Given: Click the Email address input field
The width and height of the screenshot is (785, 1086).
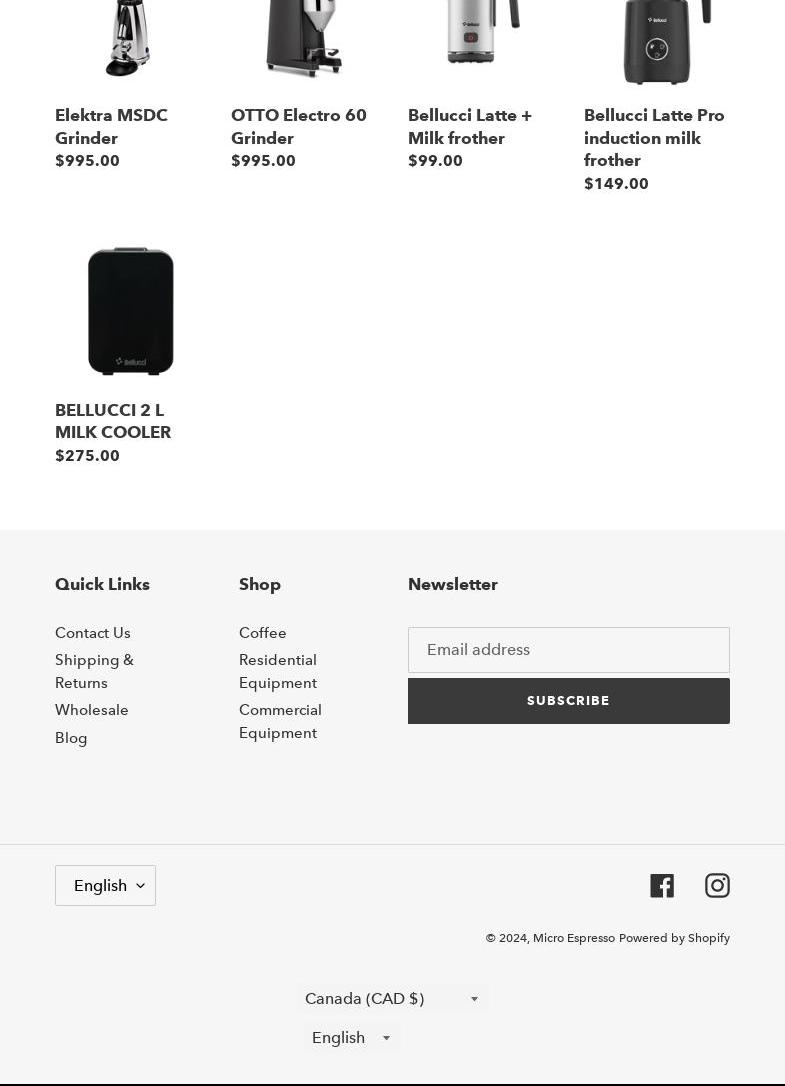Looking at the screenshot, I should [568, 650].
